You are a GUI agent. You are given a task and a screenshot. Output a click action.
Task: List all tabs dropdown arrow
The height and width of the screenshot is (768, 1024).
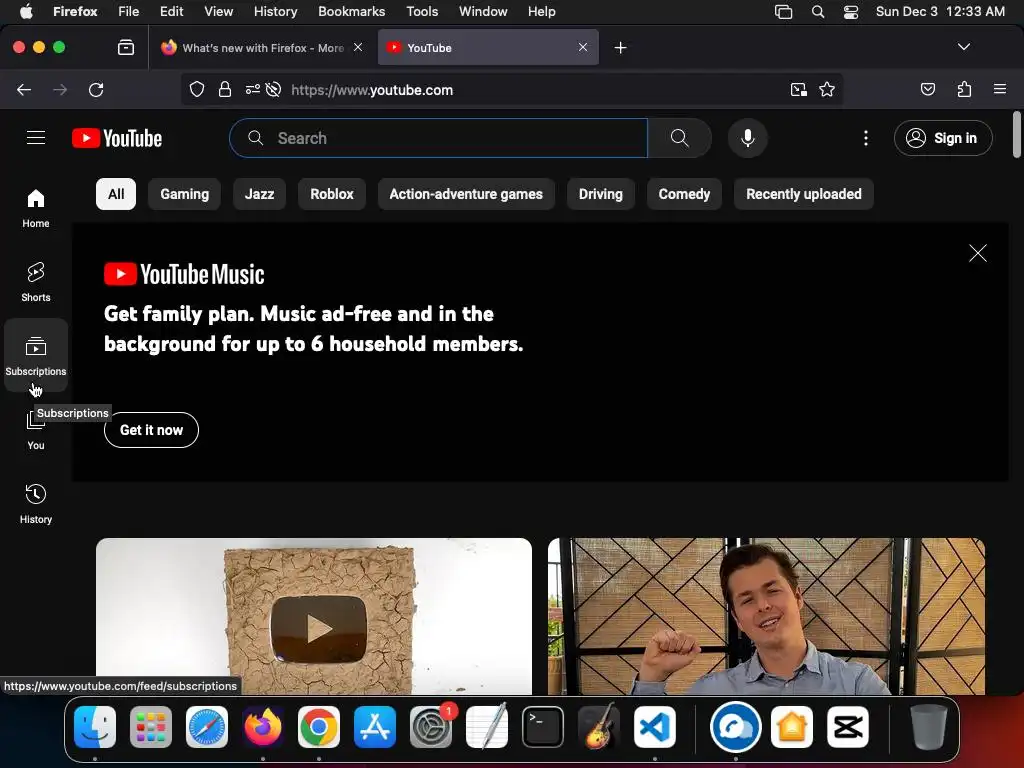tap(964, 47)
